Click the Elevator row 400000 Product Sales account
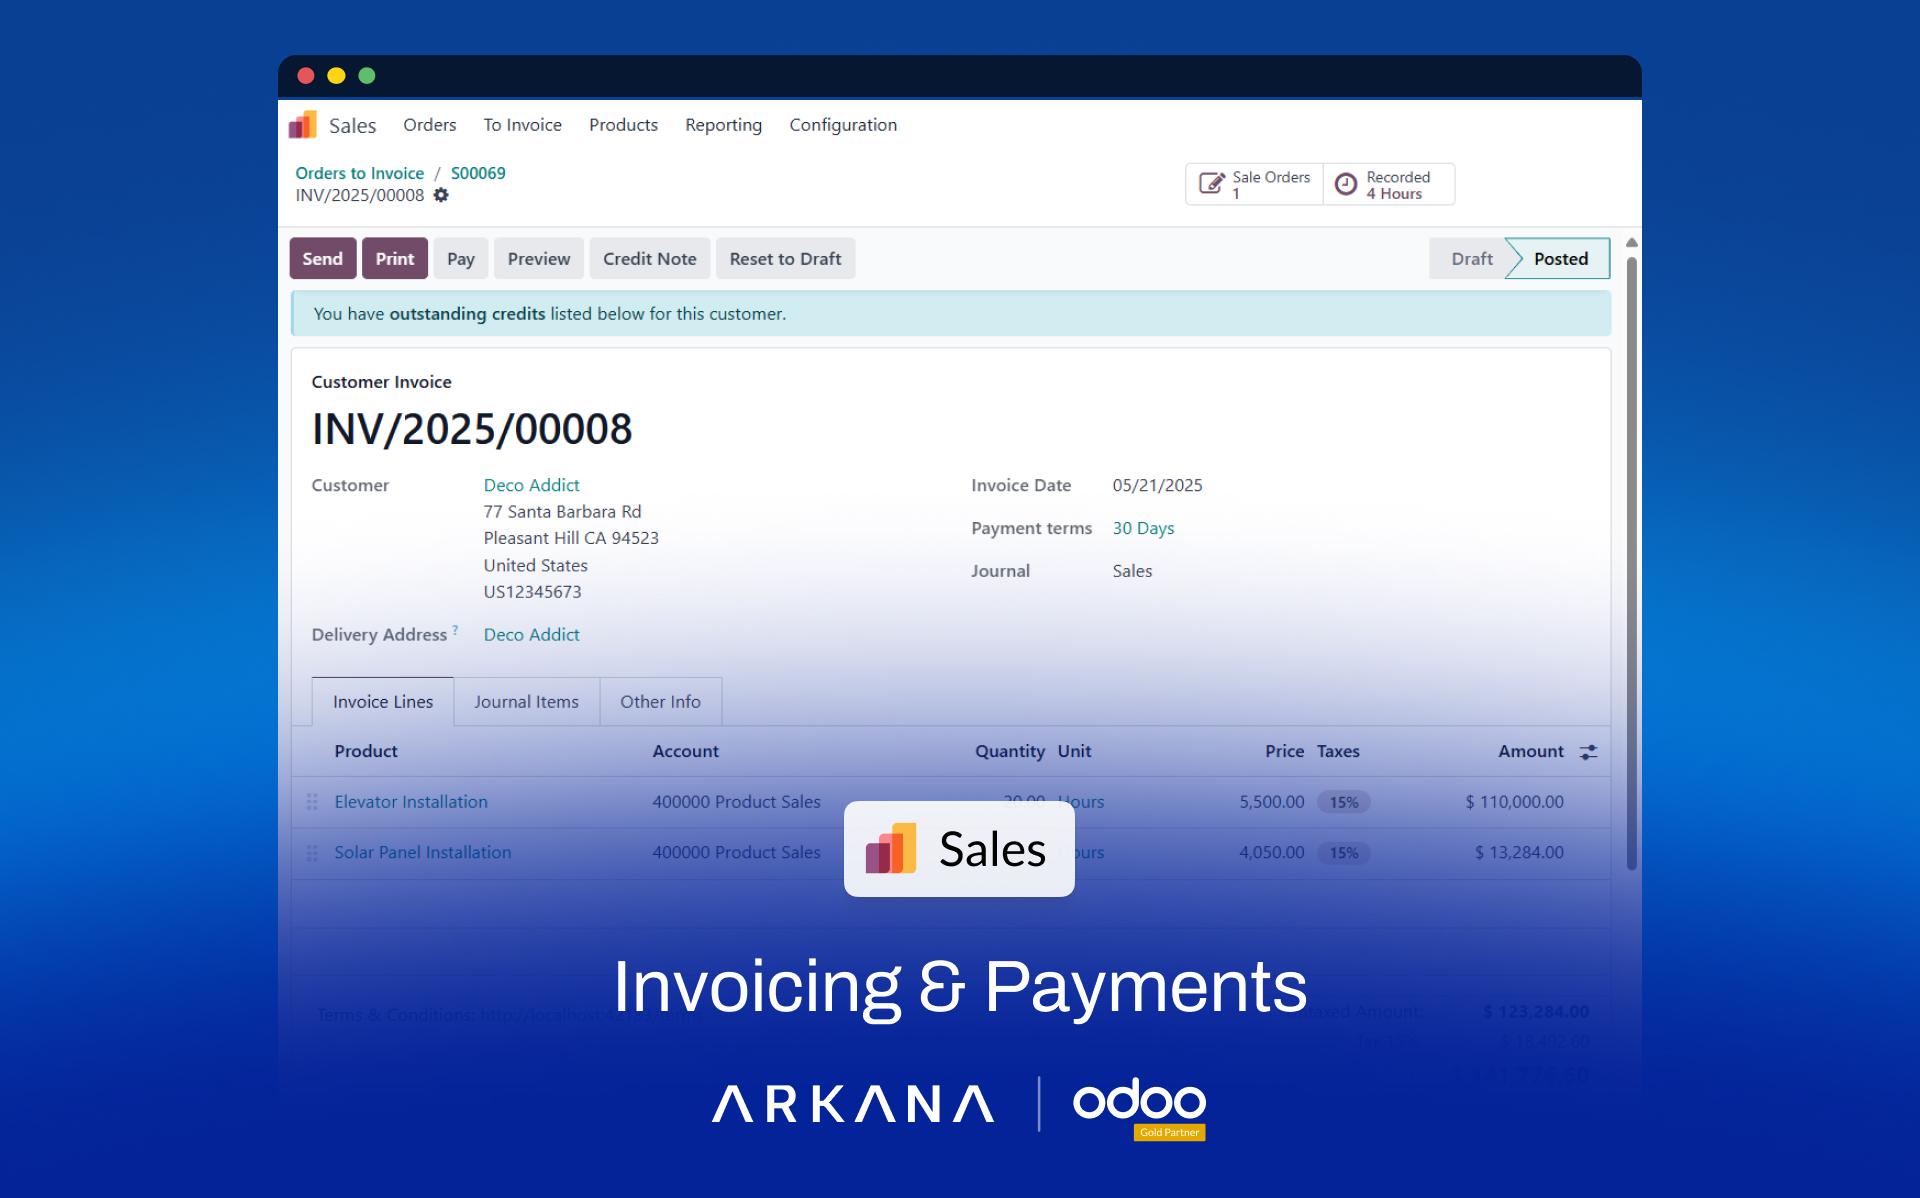The width and height of the screenshot is (1920, 1198). [x=736, y=802]
